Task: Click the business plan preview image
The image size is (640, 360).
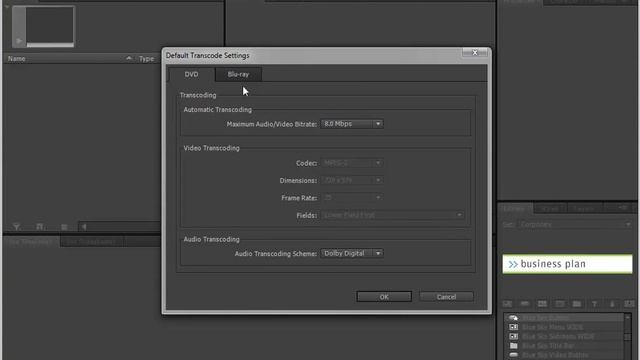Action: click(567, 264)
